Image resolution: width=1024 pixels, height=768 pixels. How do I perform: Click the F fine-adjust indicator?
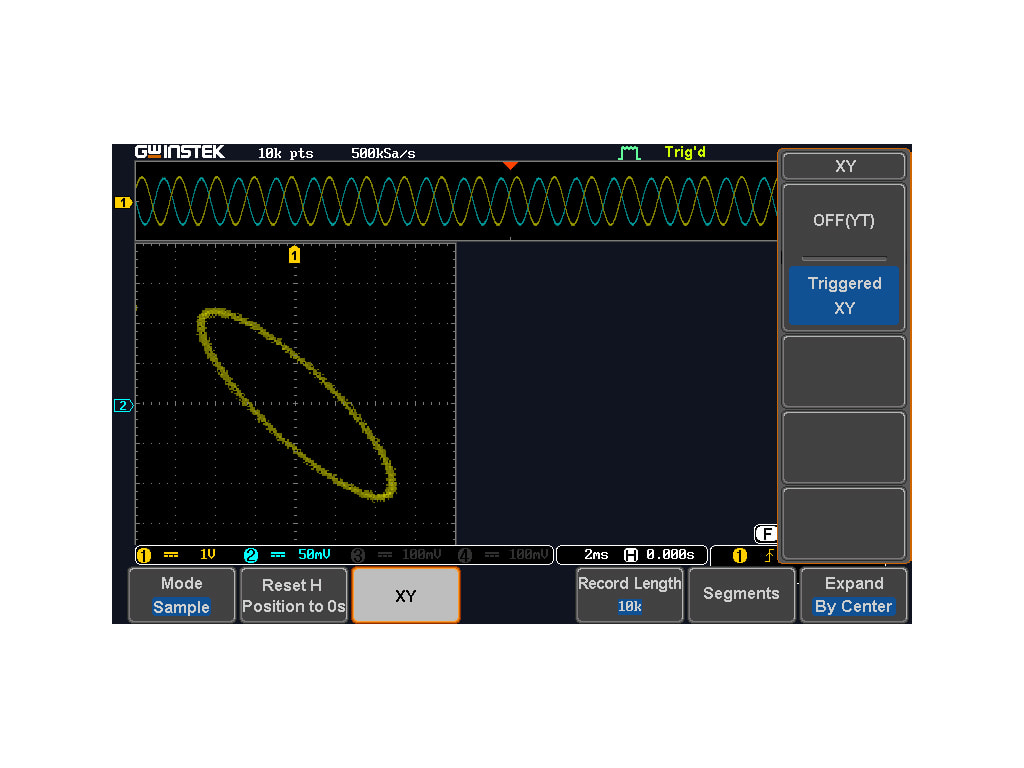(x=767, y=533)
